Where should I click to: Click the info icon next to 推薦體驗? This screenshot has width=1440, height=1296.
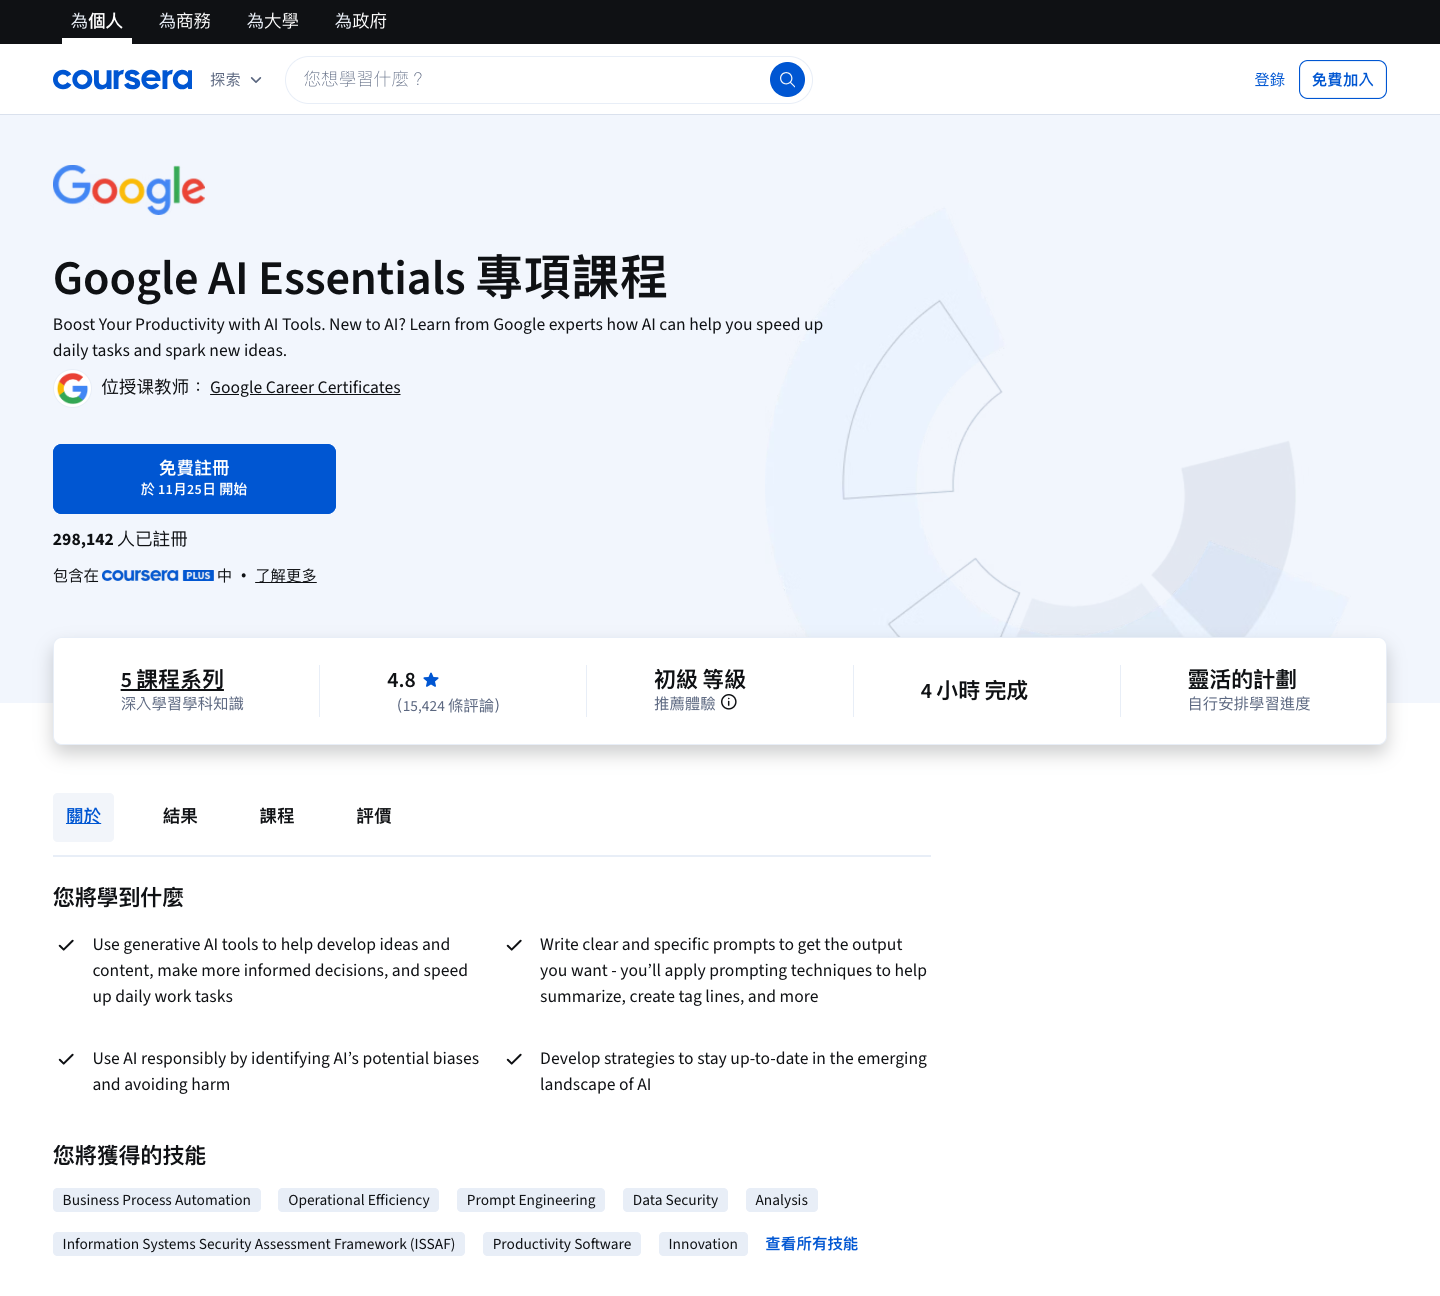coord(729,703)
